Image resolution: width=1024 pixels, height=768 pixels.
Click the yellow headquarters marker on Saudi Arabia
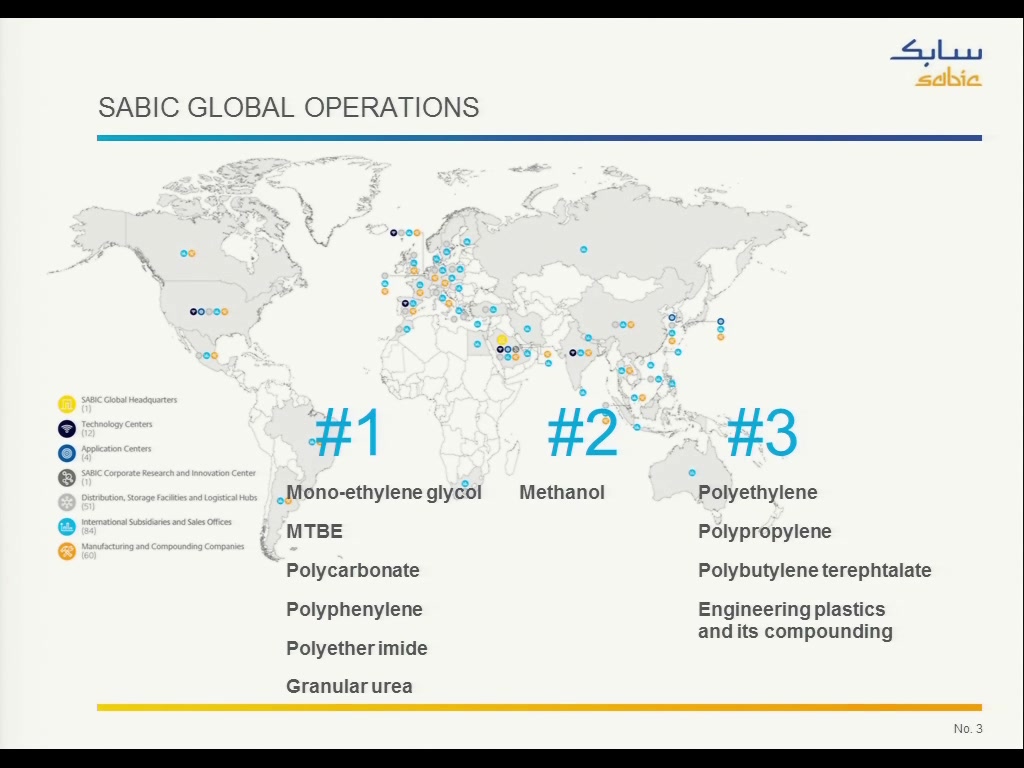502,340
